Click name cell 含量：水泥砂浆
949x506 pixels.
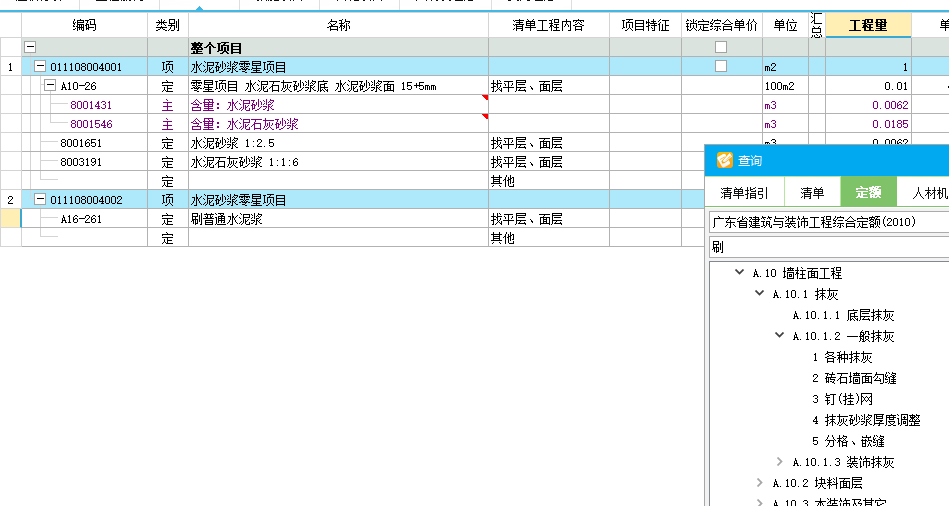338,105
